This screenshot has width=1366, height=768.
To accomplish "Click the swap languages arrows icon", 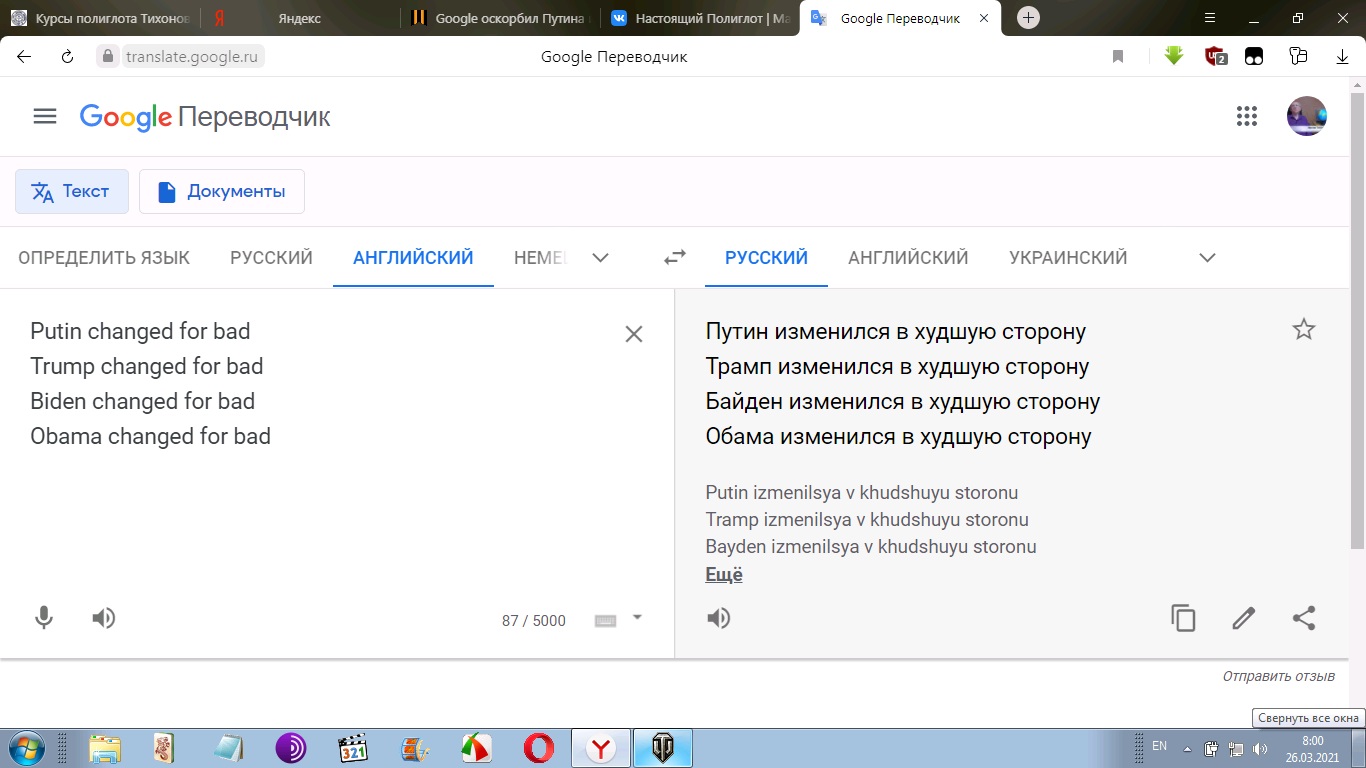I will (x=675, y=257).
